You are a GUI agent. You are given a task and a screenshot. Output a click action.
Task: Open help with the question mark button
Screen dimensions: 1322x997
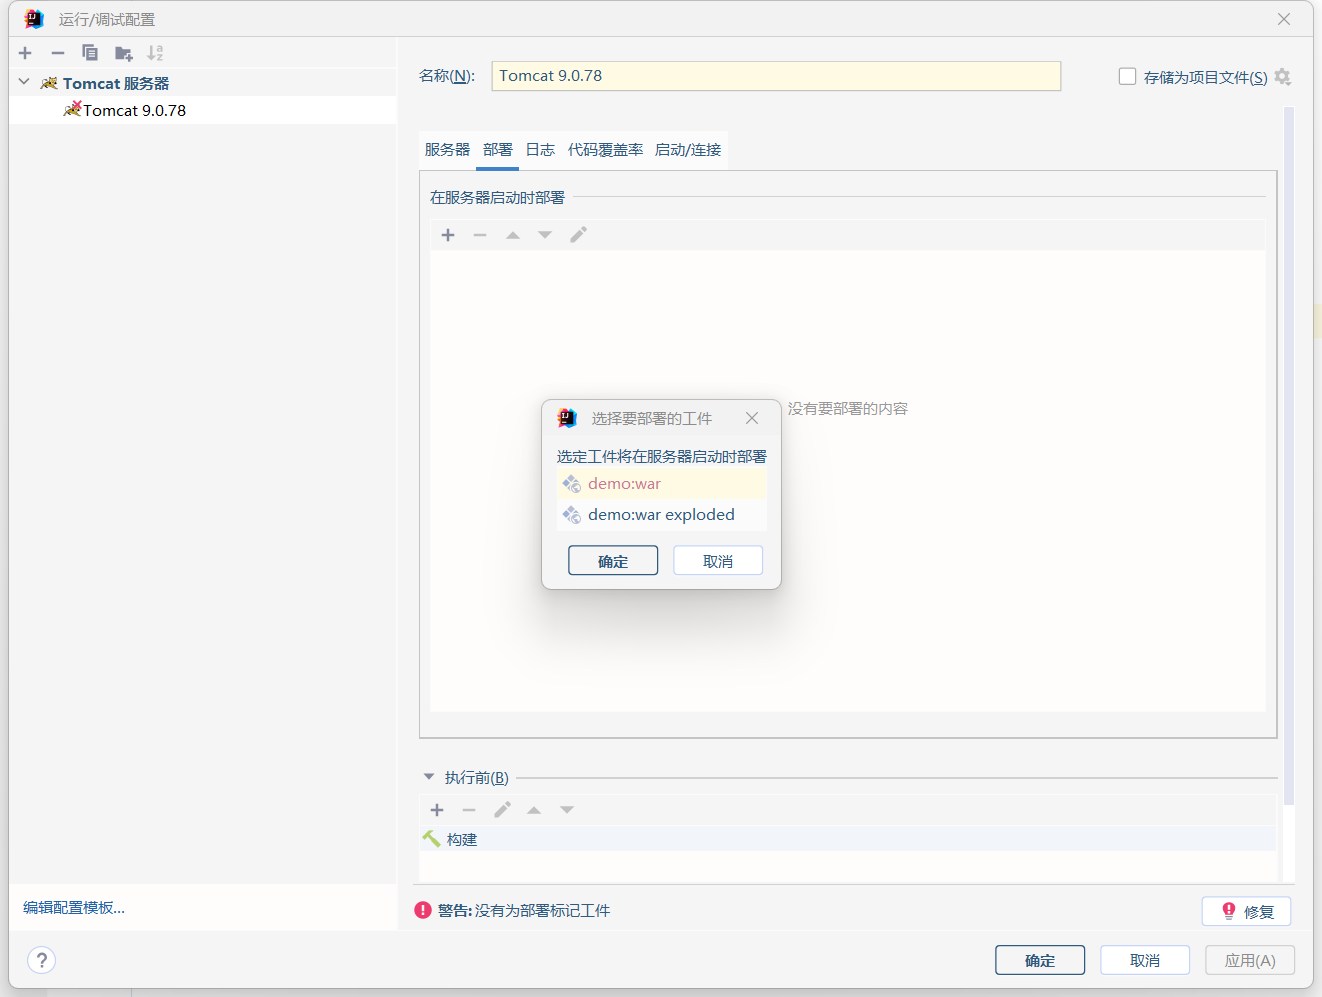[x=41, y=960]
